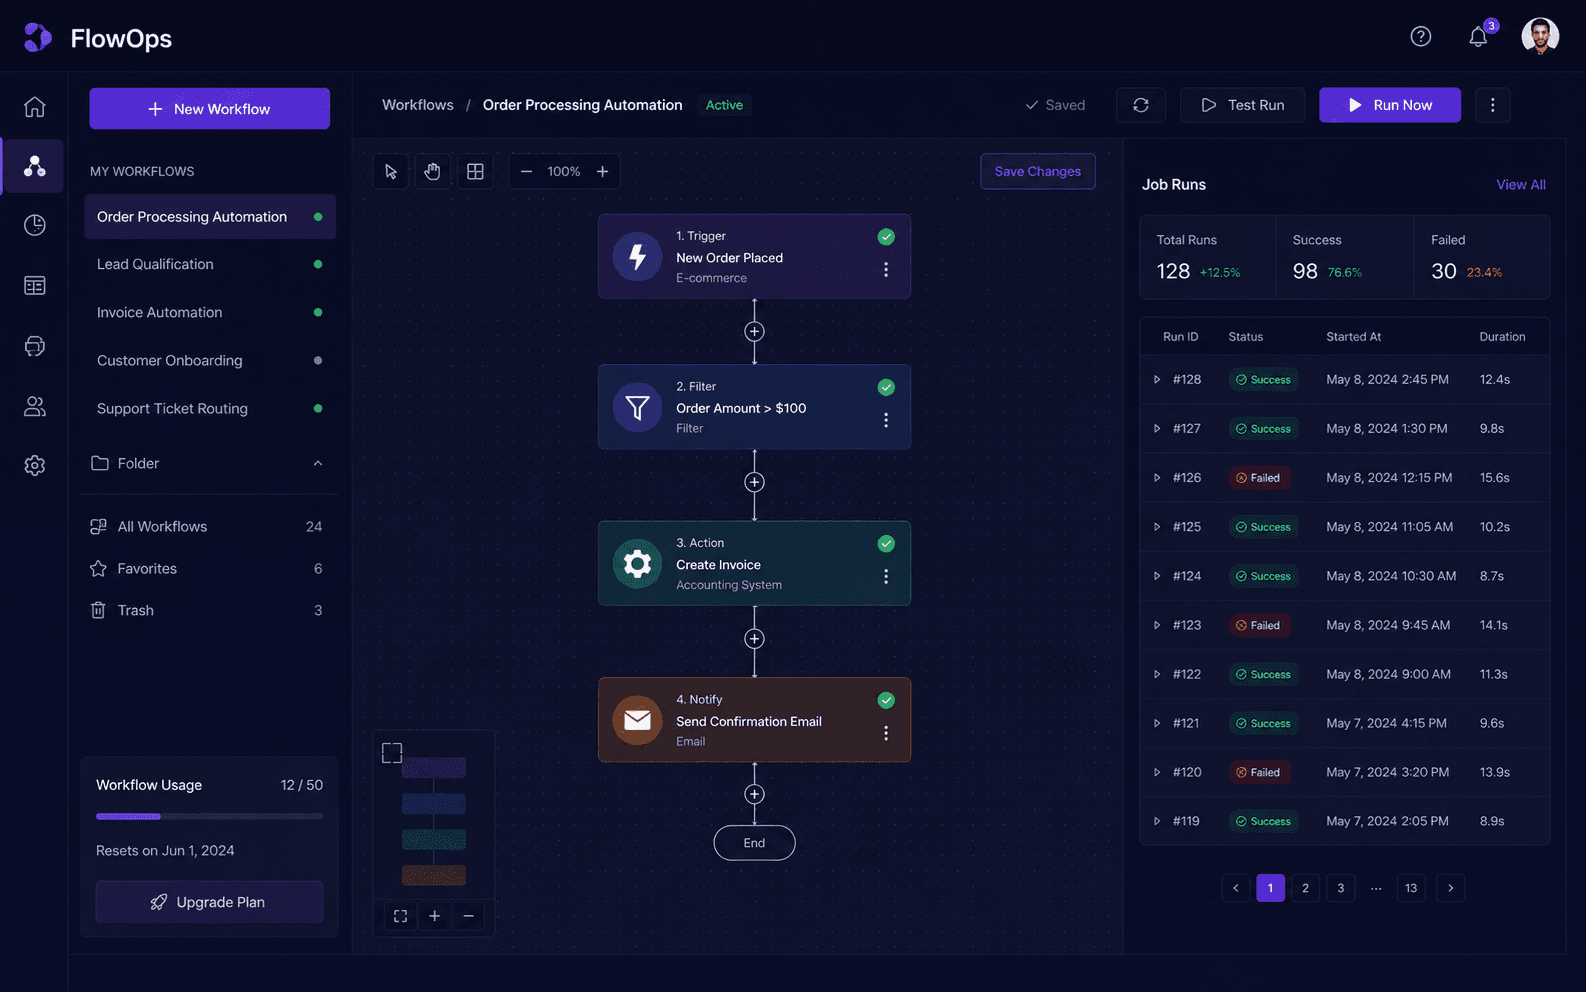
Task: Select Support Ticket Routing workflow
Action: tap(210, 408)
